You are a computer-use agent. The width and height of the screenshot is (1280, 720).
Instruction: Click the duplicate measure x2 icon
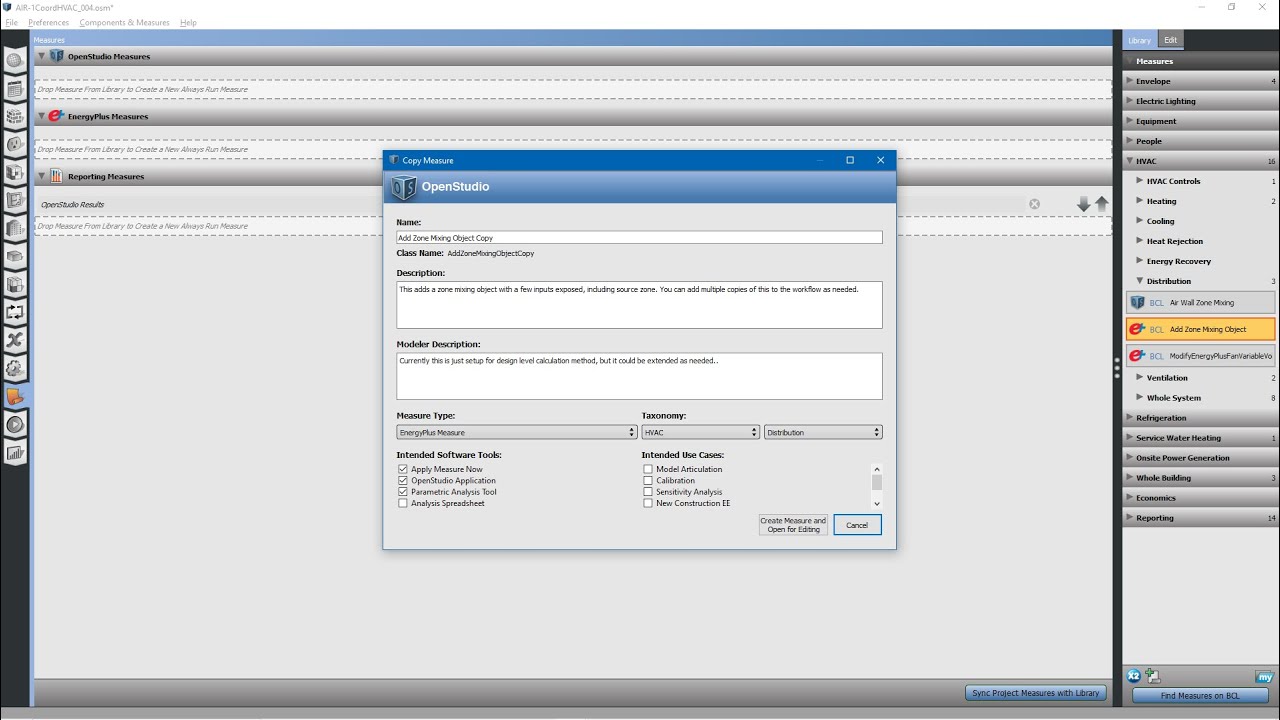click(x=1134, y=676)
